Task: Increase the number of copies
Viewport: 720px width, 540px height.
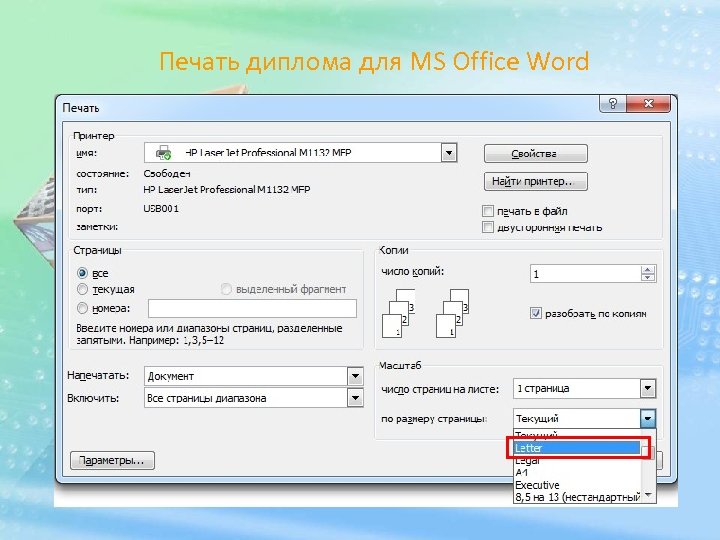Action: click(x=647, y=270)
